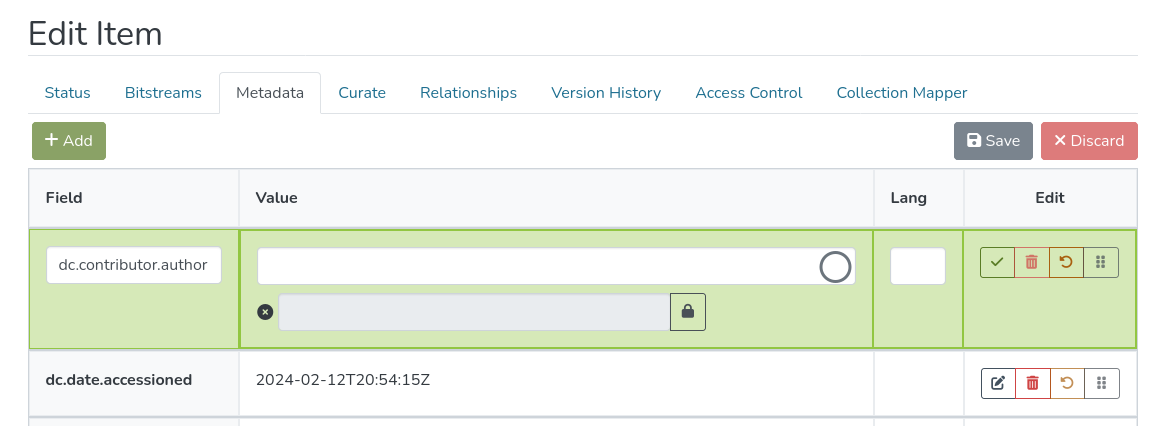The height and width of the screenshot is (426, 1153).
Task: Undo changes to dc.contributor.author row
Action: (1066, 262)
